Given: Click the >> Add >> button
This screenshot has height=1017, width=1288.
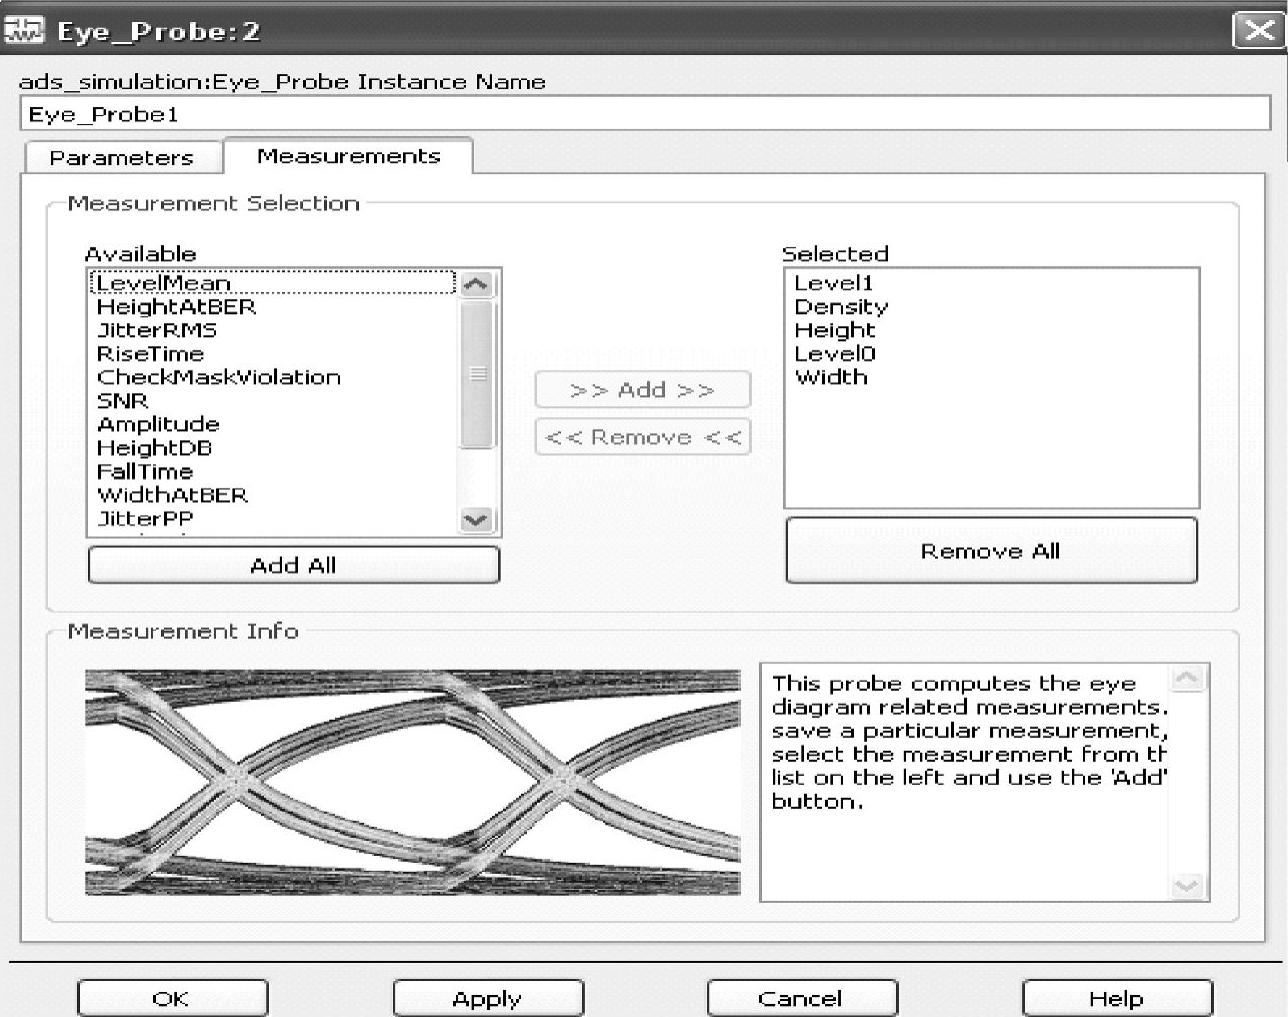Looking at the screenshot, I should click(642, 390).
